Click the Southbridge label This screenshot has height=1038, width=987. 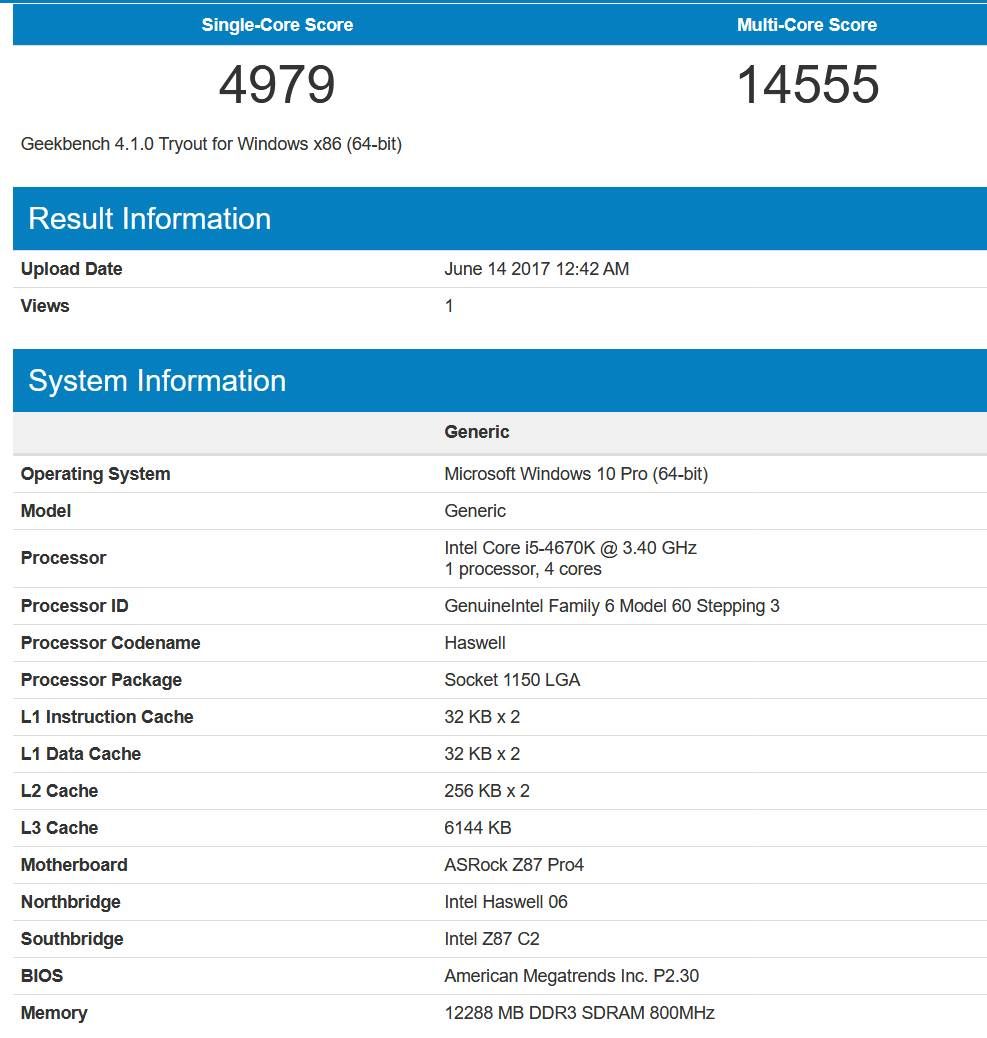(72, 939)
